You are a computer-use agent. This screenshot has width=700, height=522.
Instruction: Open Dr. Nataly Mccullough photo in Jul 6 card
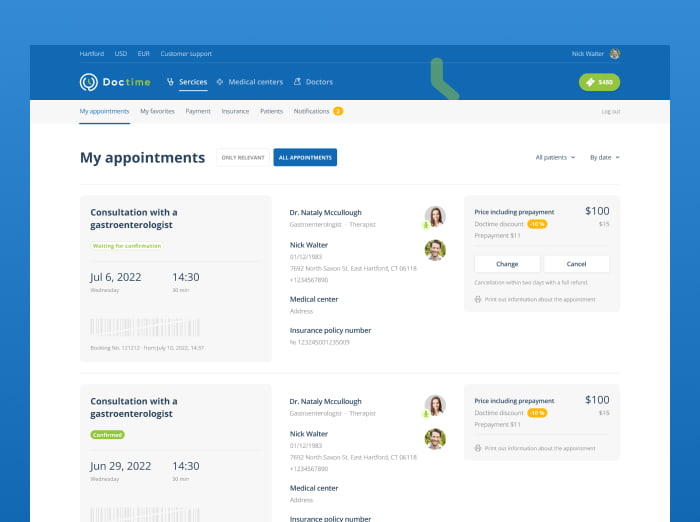click(435, 217)
